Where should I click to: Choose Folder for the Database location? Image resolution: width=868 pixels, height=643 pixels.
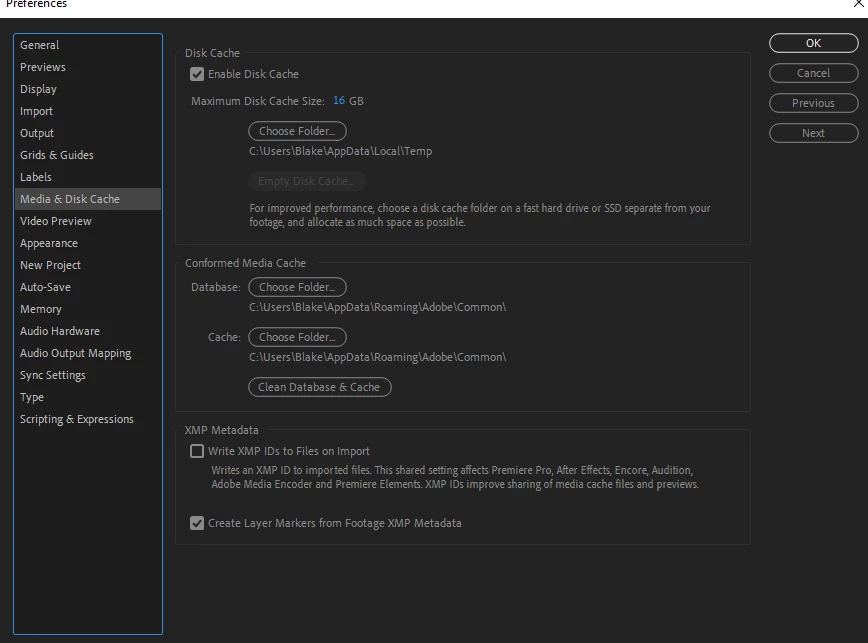pos(297,287)
